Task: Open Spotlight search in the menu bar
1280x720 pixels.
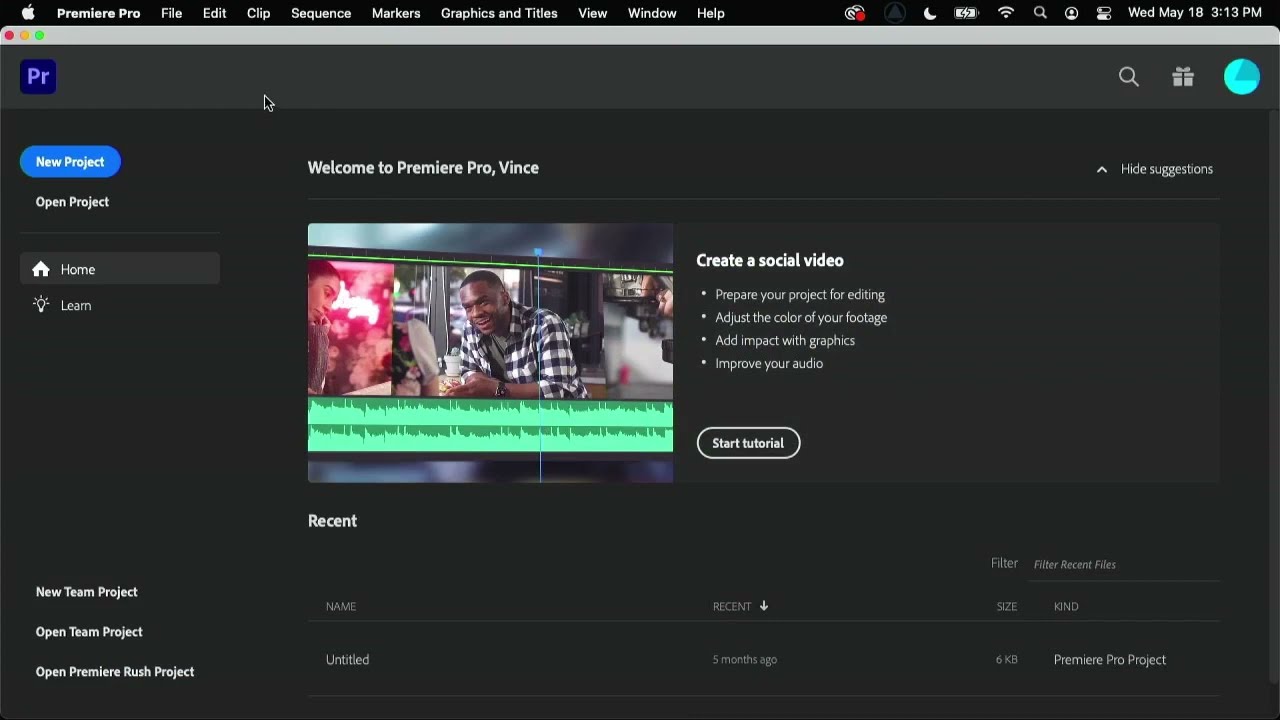Action: [1040, 13]
